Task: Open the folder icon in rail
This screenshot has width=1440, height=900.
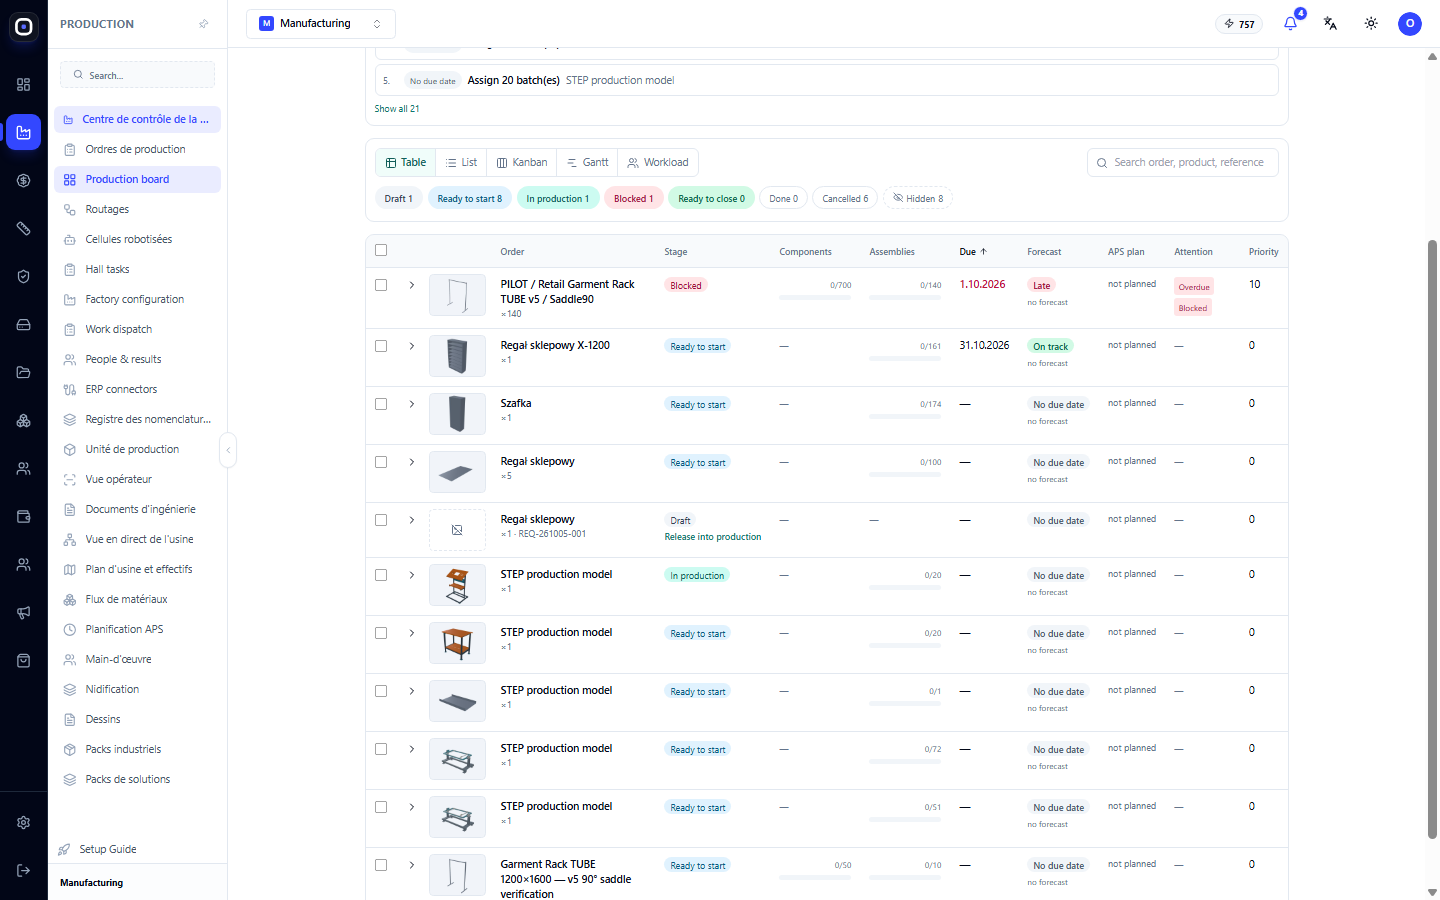Action: tap(24, 372)
